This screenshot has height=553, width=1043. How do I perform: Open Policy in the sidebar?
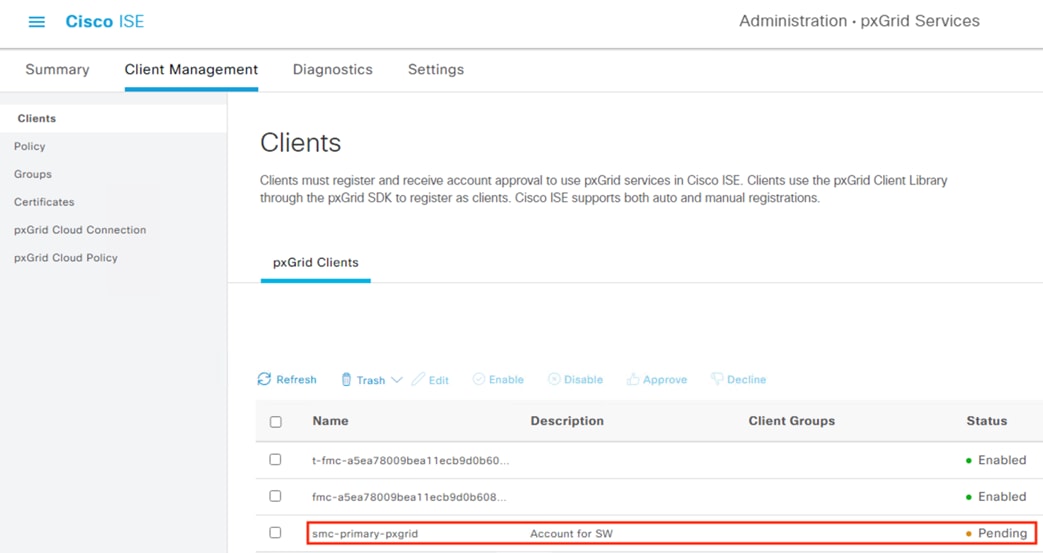29,146
